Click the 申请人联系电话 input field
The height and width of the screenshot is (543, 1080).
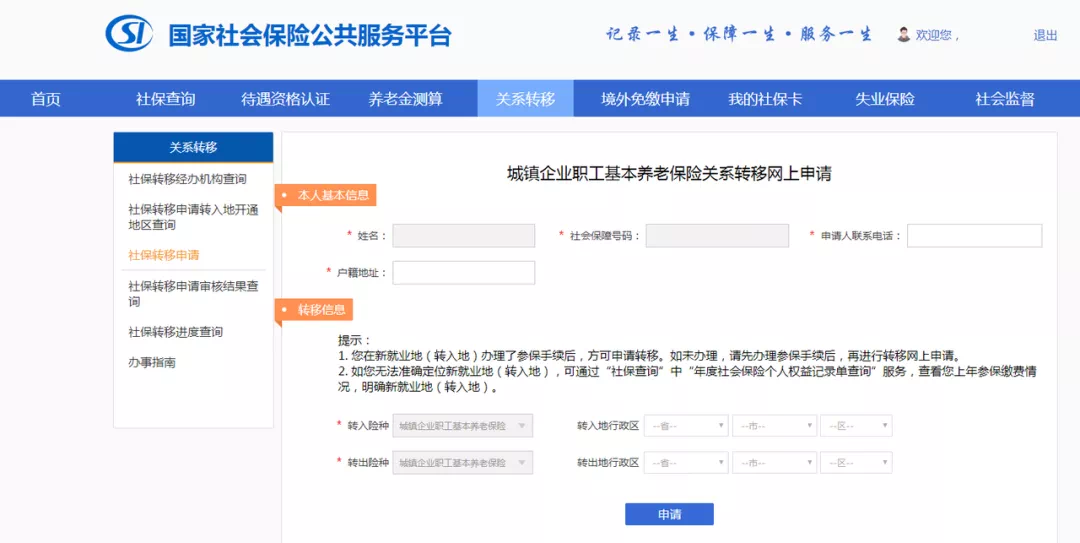(974, 236)
